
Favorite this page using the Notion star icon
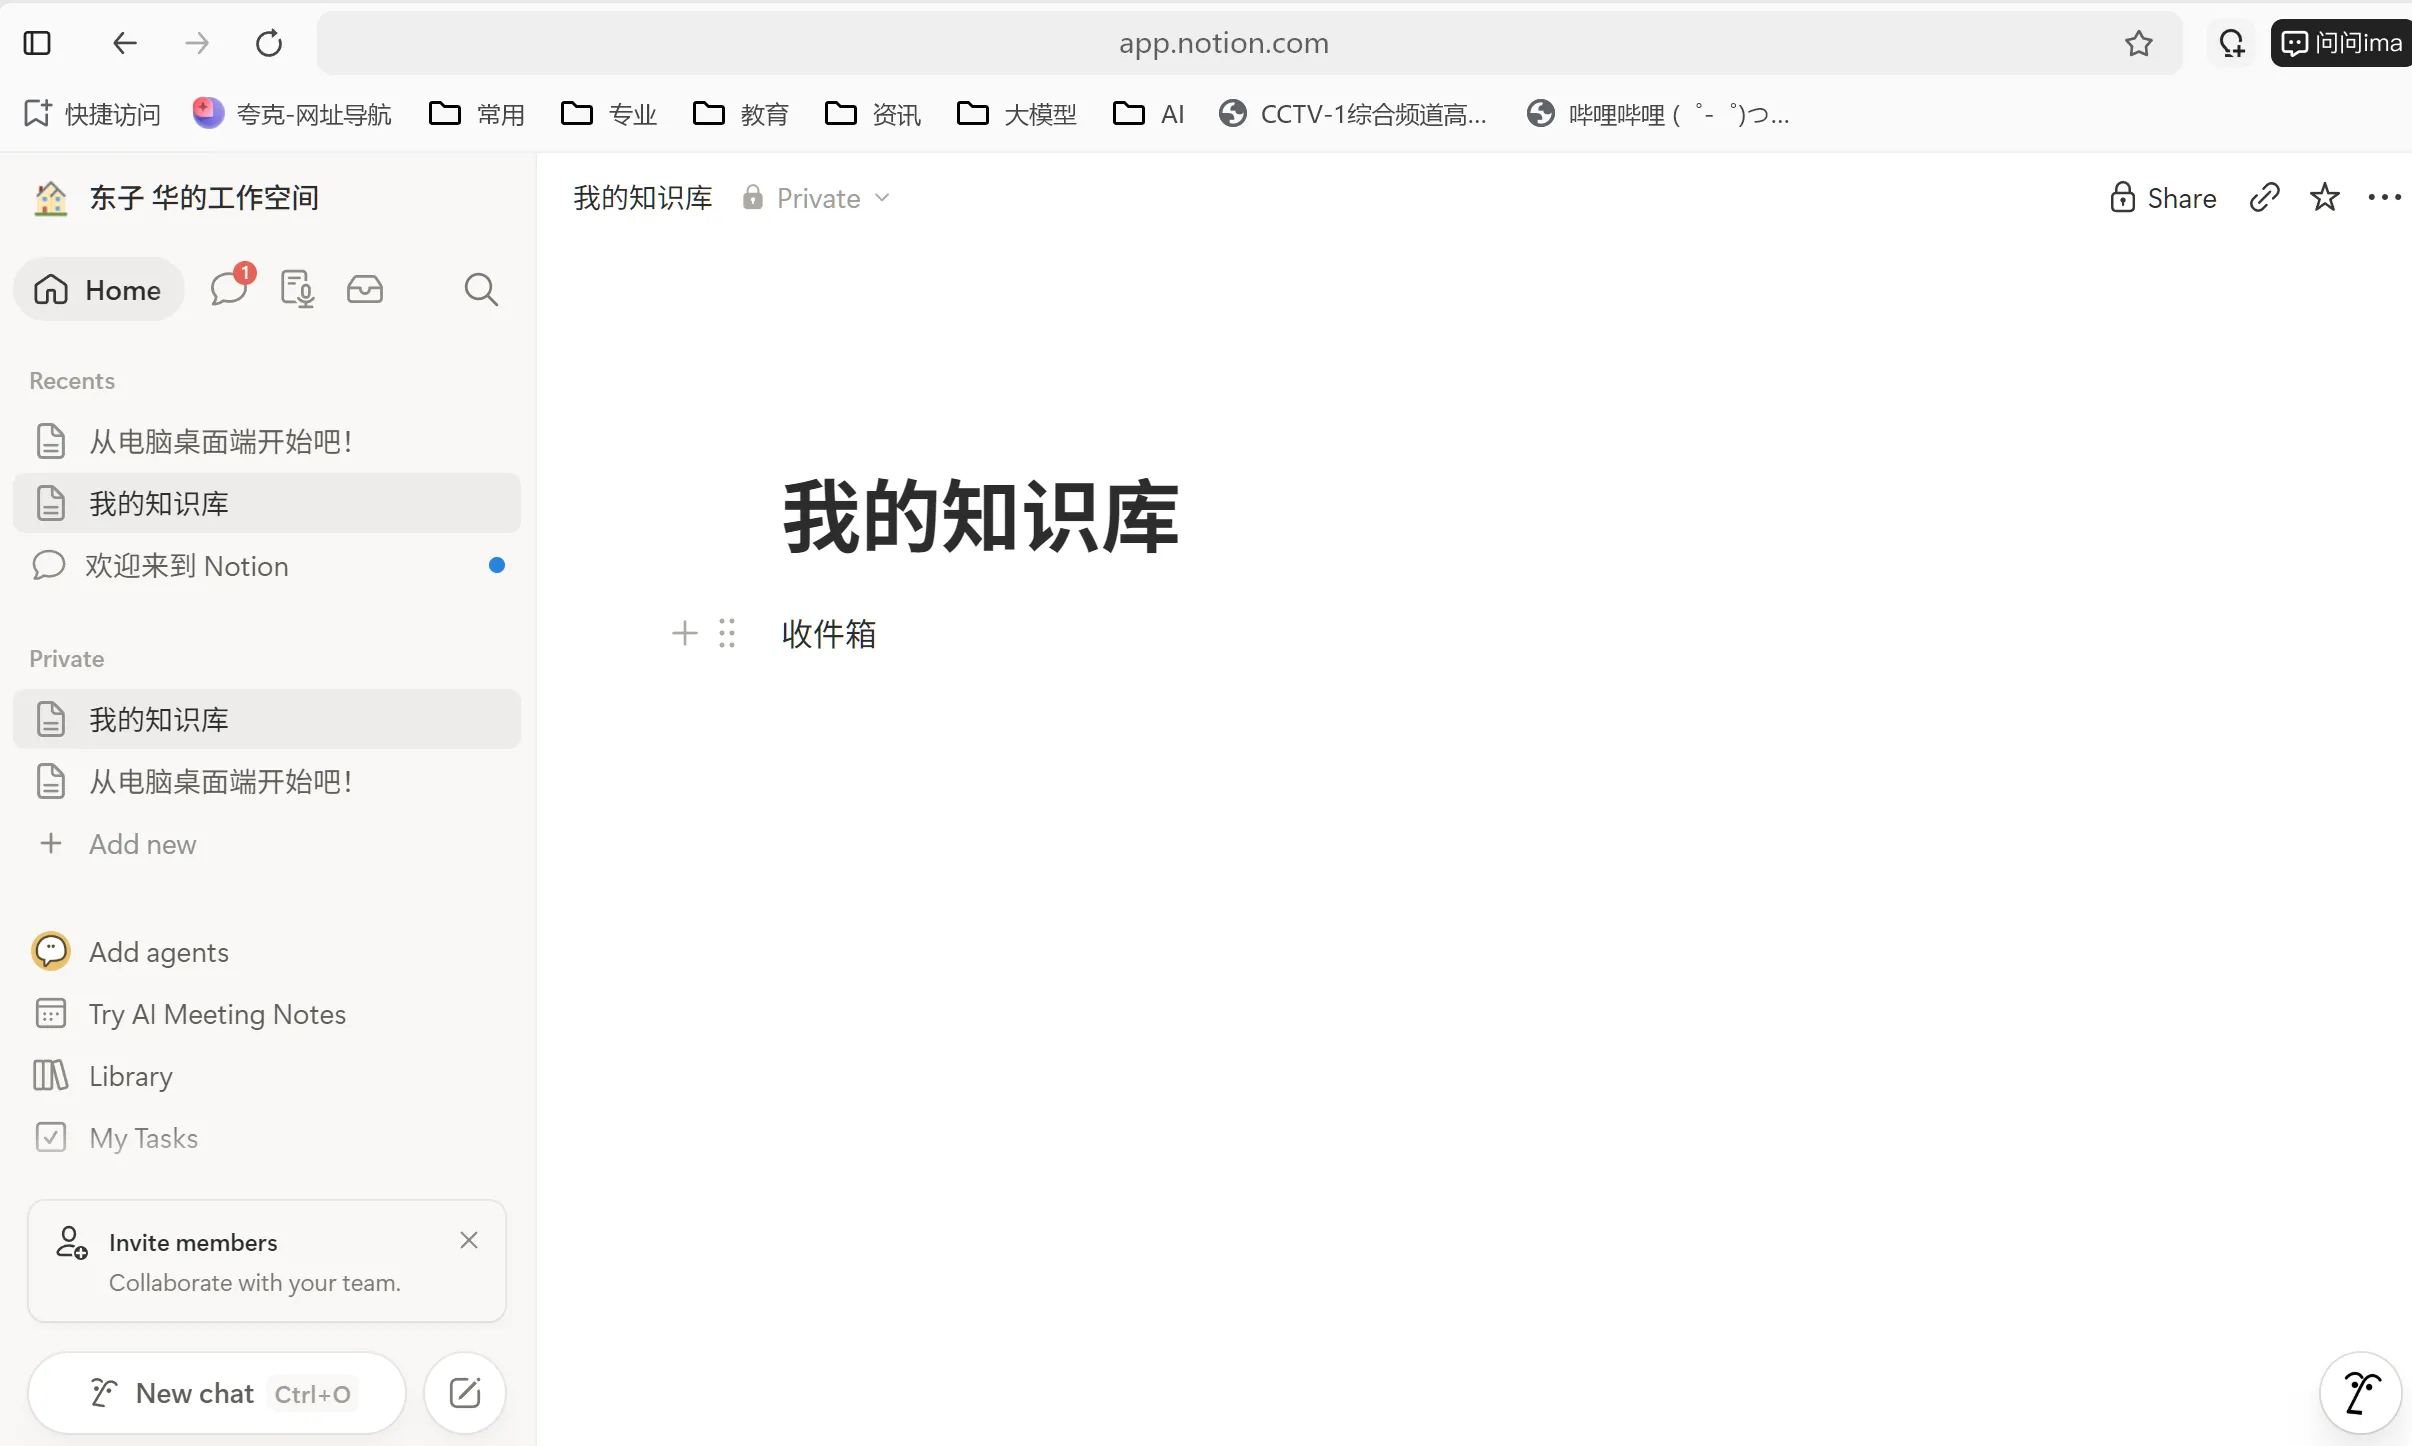tap(2325, 198)
